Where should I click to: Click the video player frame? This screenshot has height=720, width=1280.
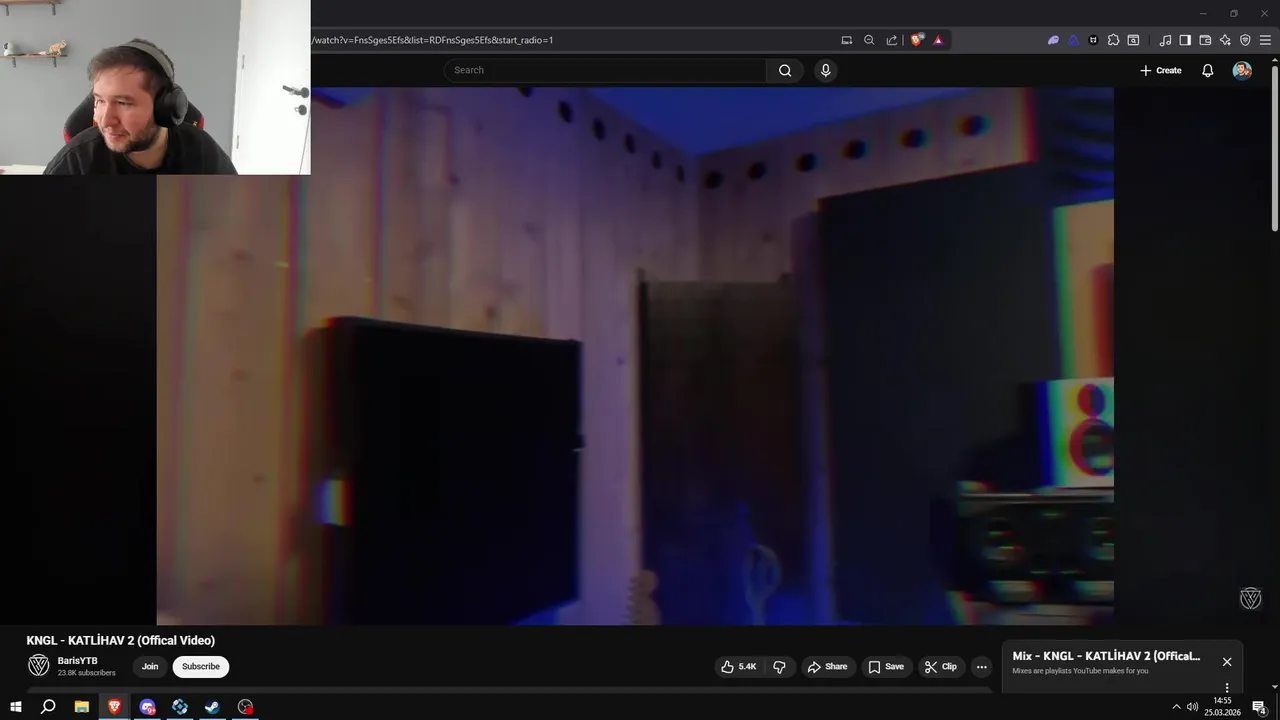[635, 356]
